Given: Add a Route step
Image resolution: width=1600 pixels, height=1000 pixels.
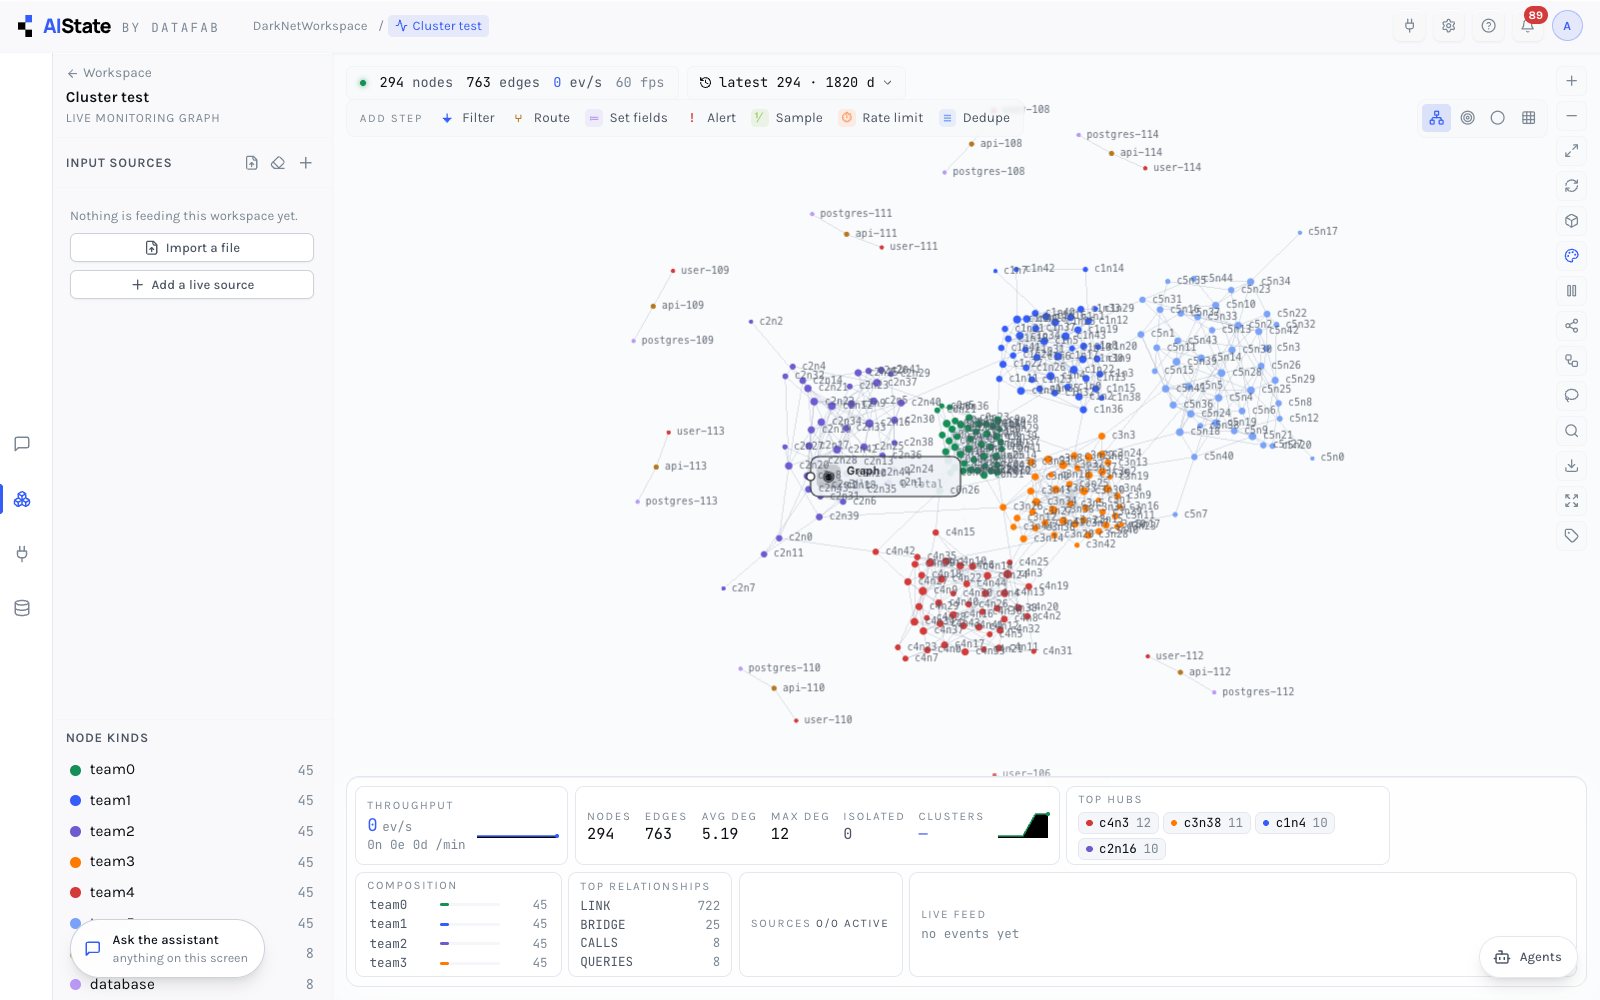Looking at the screenshot, I should coord(541,118).
